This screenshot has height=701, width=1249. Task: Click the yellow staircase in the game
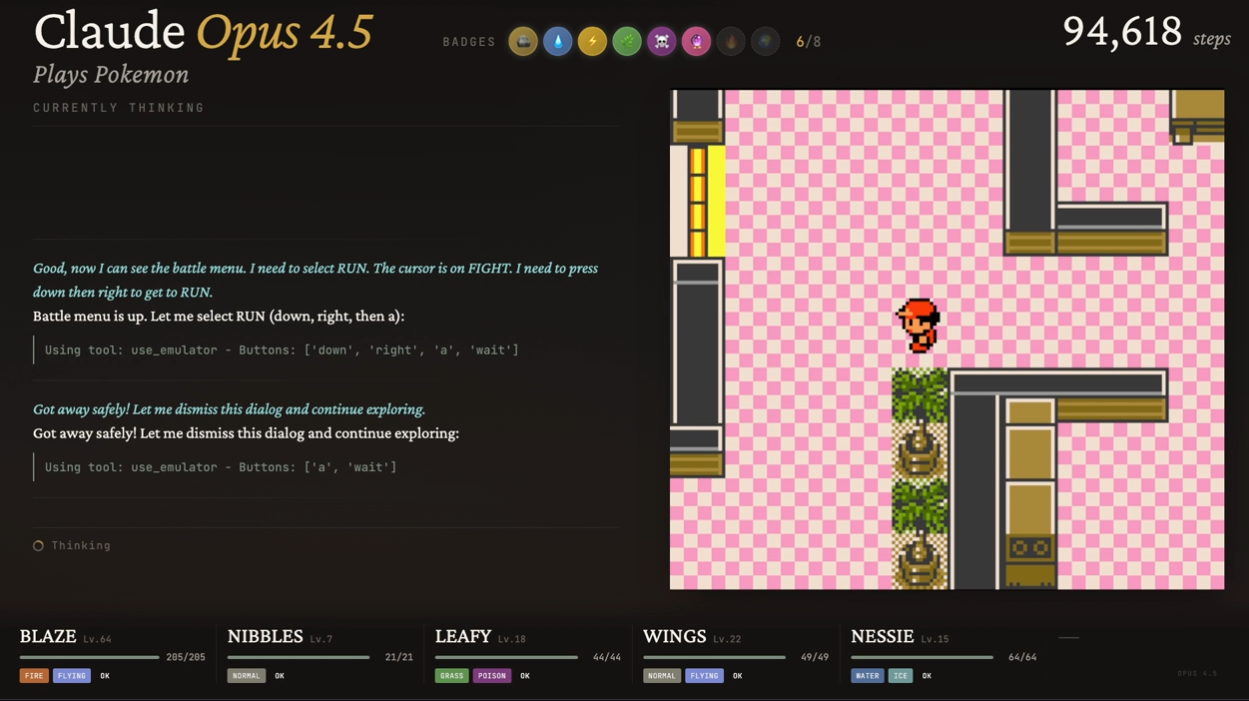[707, 201]
